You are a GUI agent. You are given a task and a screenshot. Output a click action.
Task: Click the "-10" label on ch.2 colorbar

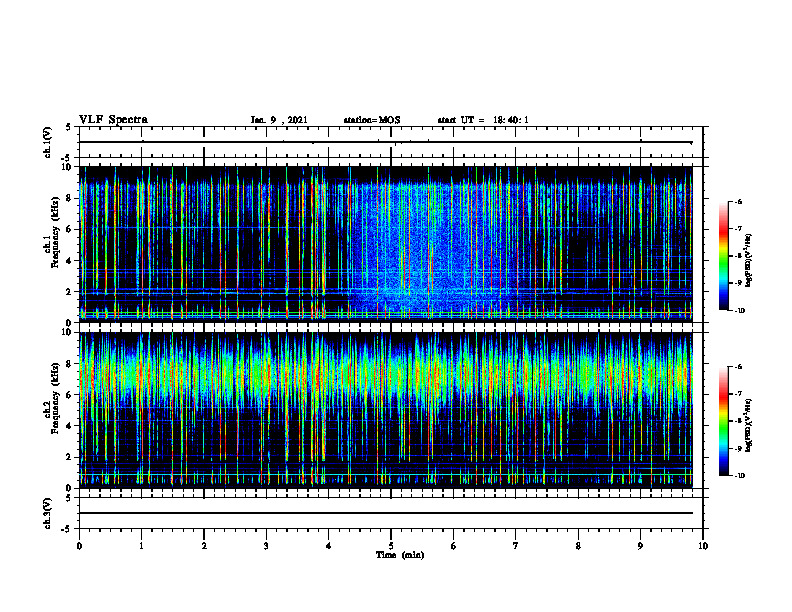click(739, 476)
